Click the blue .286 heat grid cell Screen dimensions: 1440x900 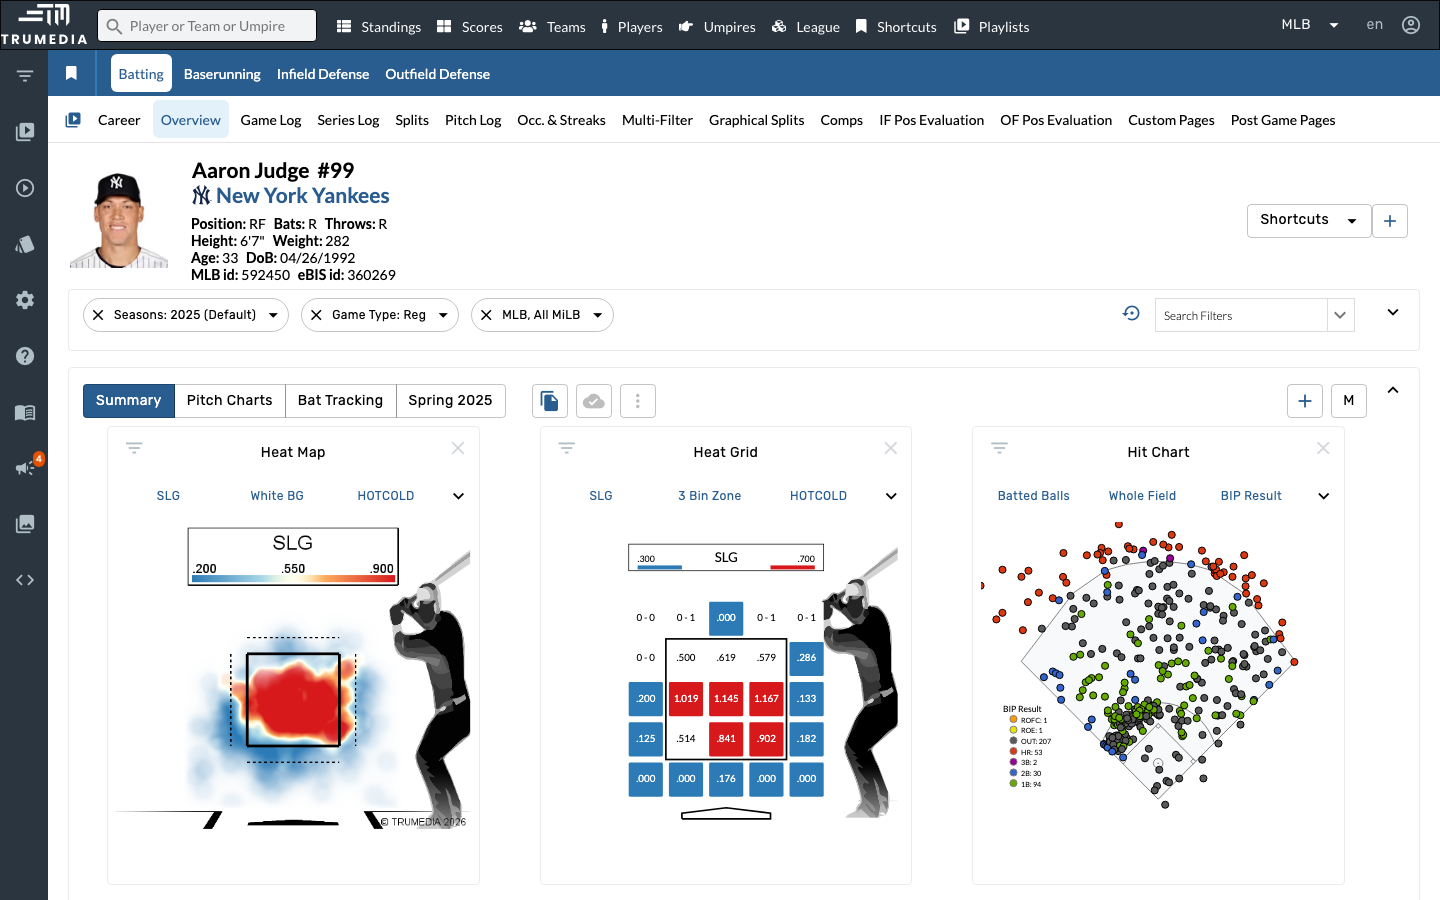click(807, 658)
